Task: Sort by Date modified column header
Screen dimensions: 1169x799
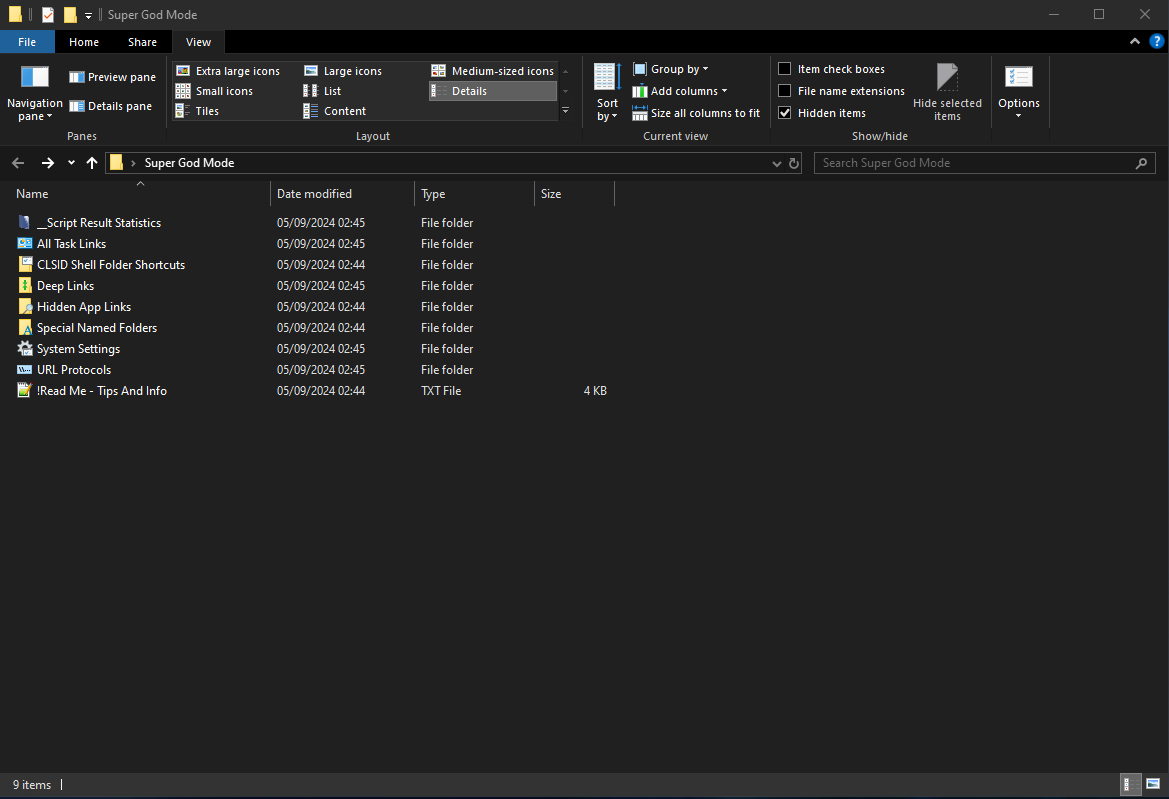Action: click(341, 194)
